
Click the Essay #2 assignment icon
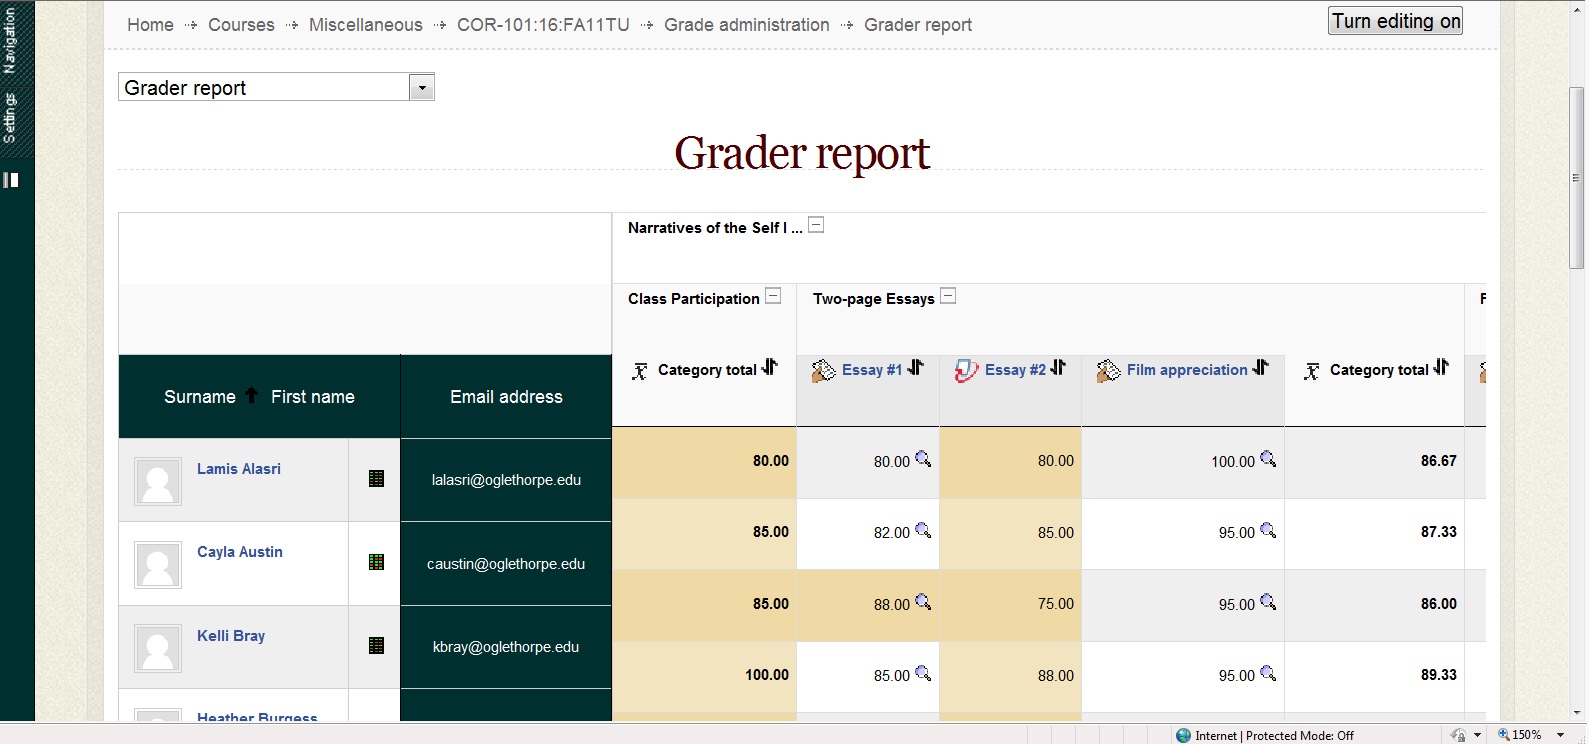coord(966,370)
